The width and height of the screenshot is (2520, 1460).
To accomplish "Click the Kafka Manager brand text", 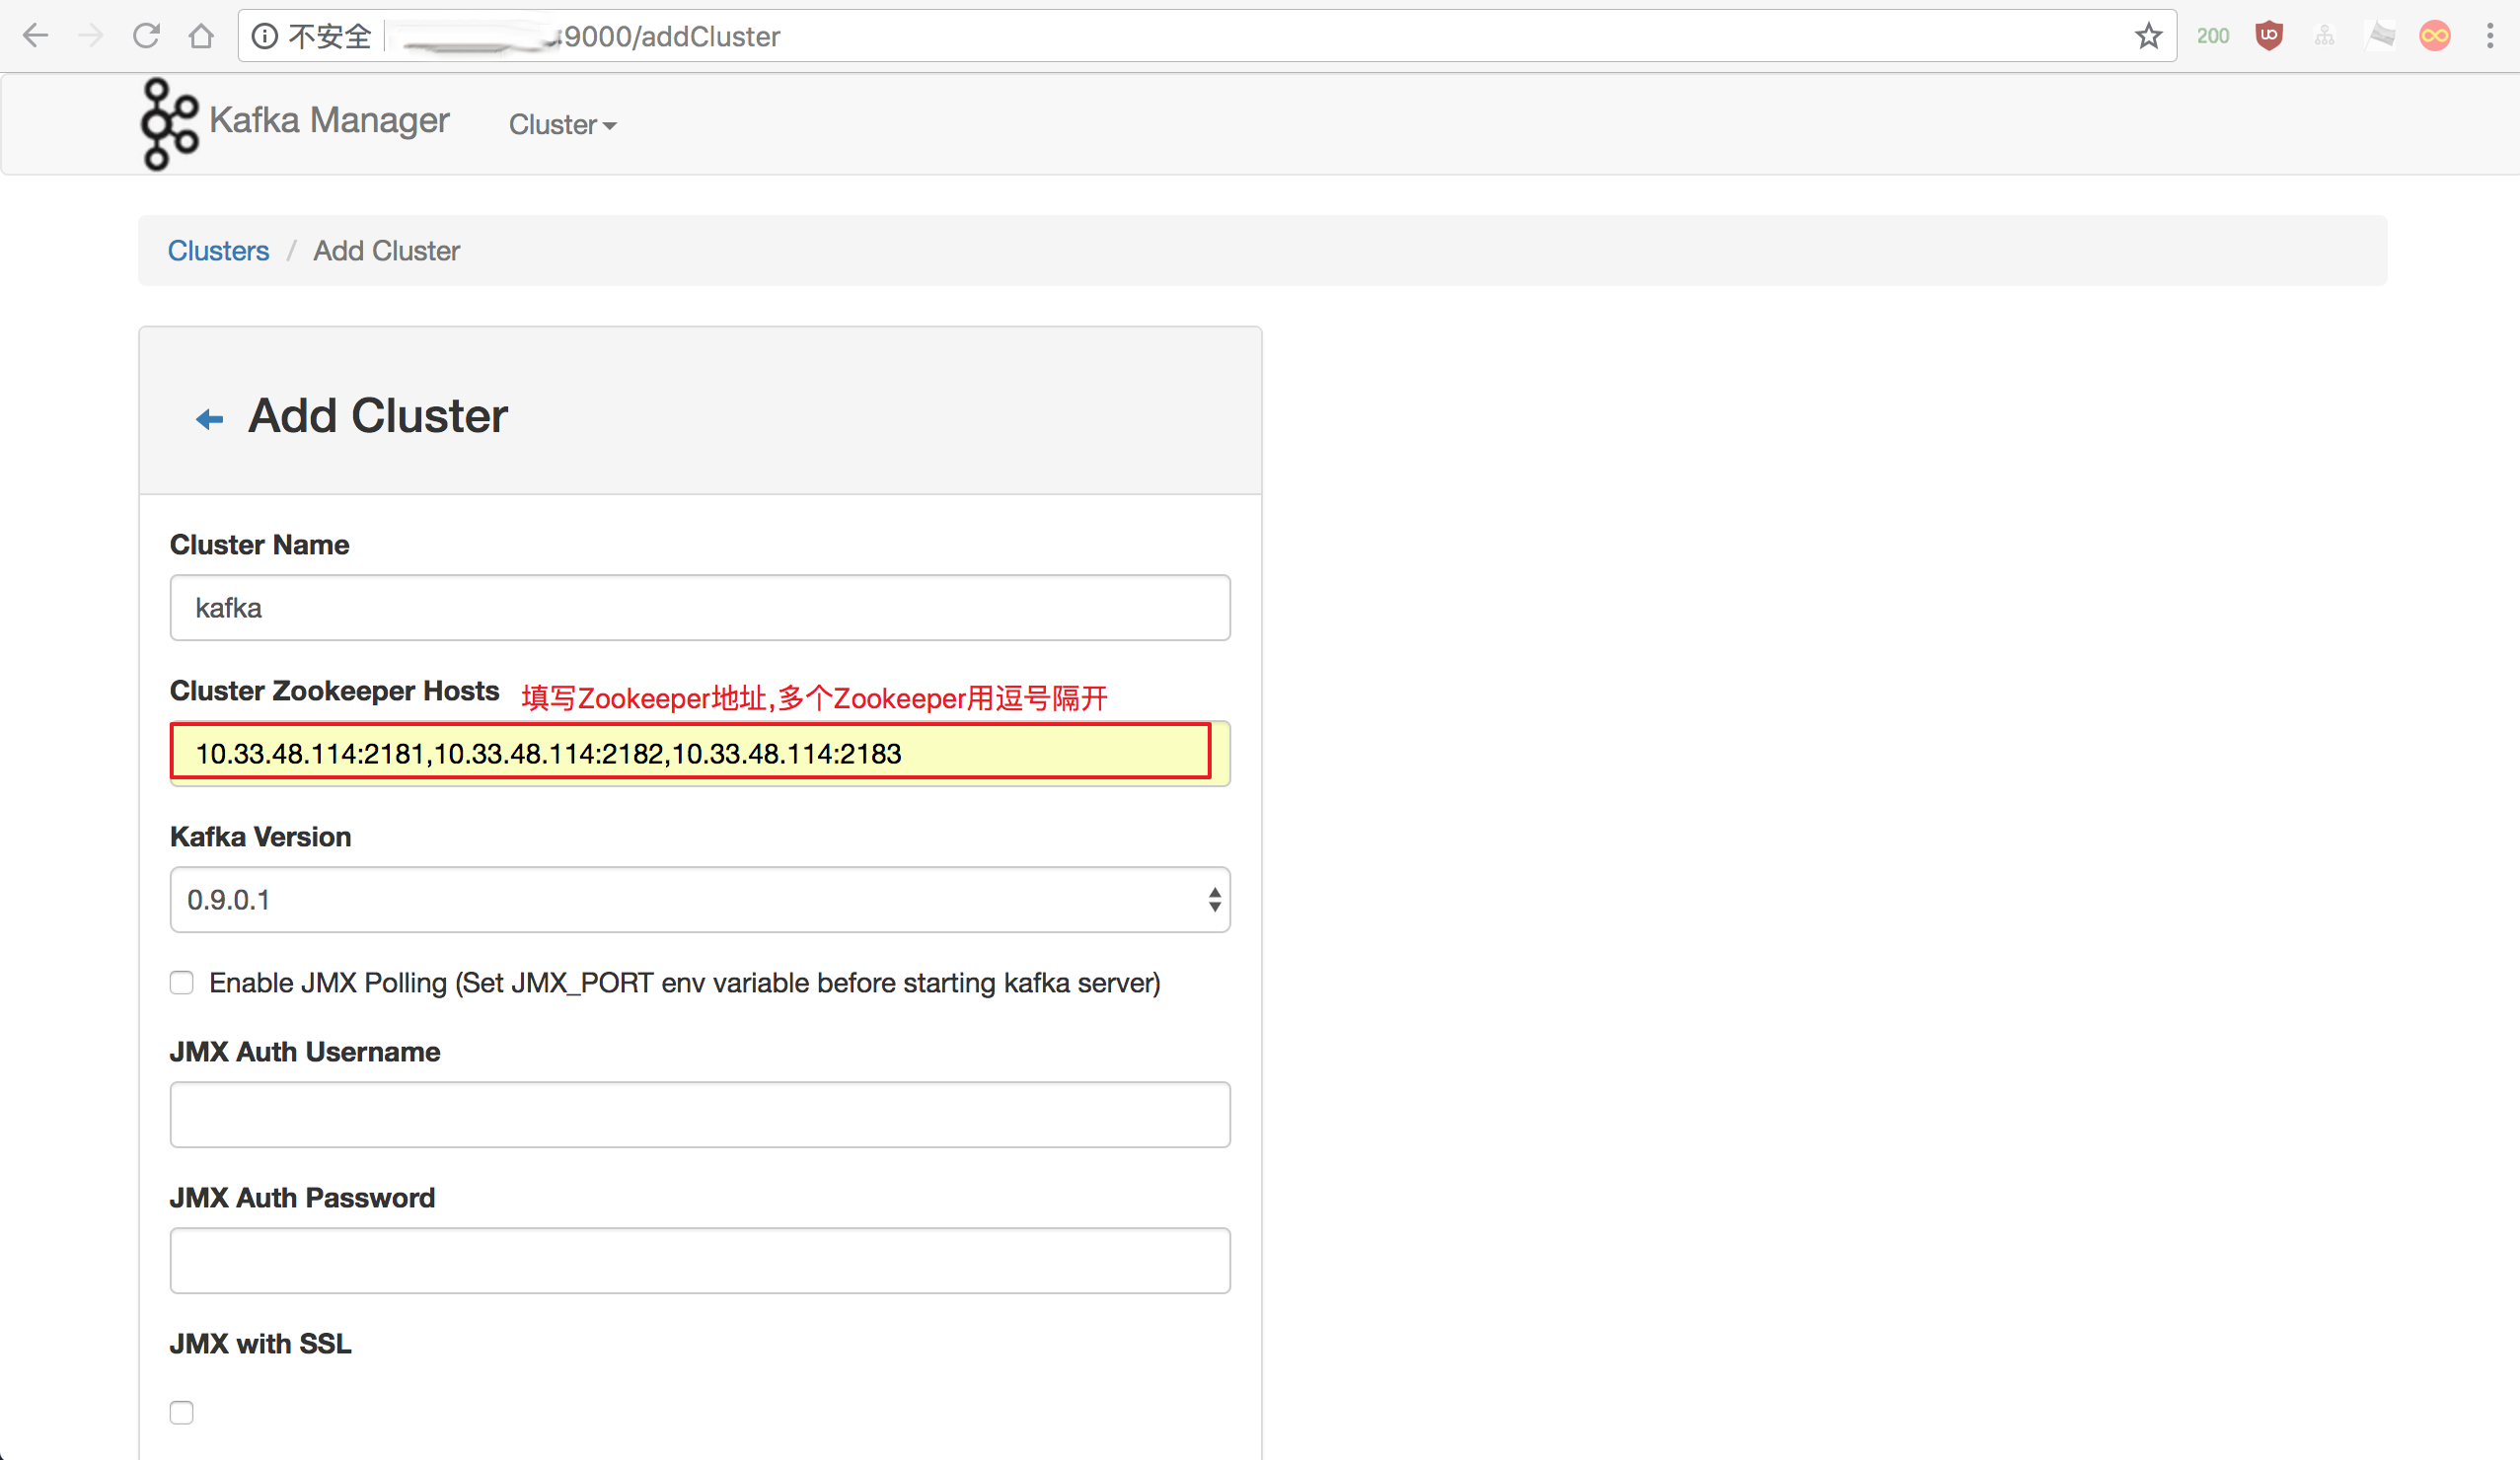I will click(329, 120).
